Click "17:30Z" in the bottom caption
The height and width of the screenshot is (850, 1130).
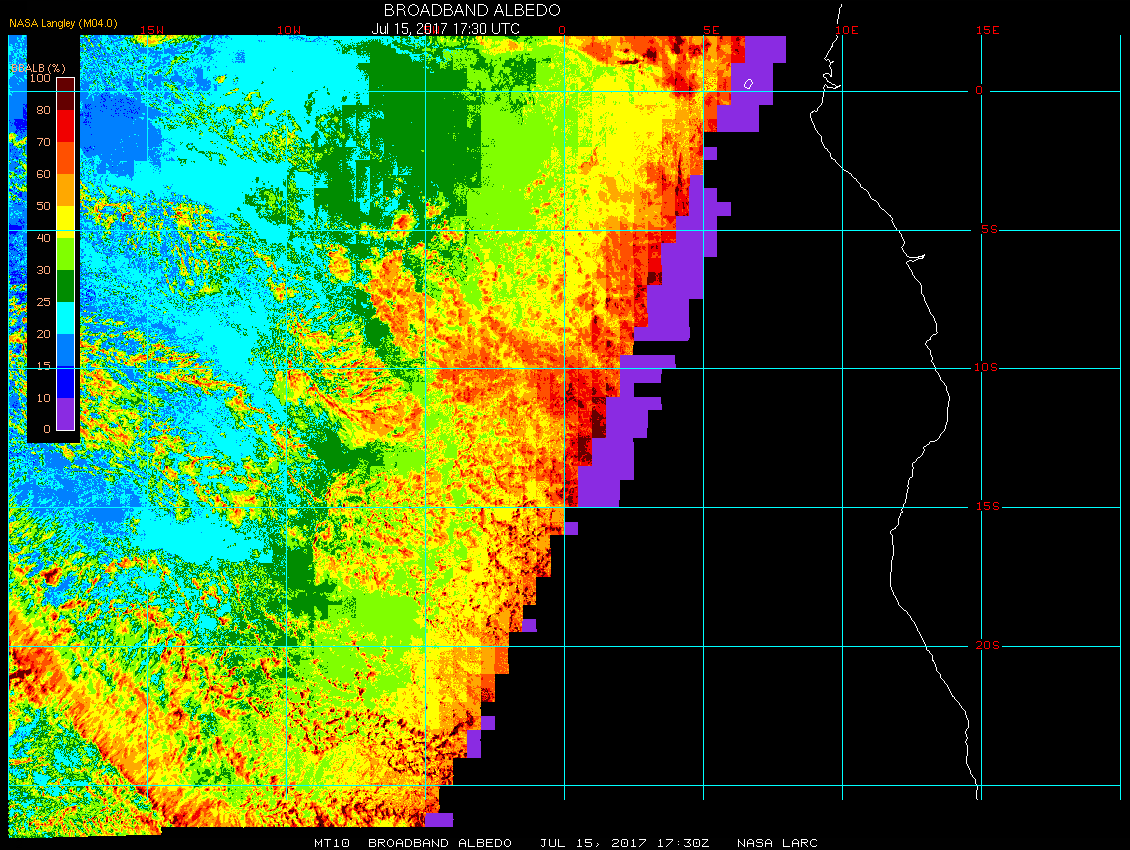(683, 843)
